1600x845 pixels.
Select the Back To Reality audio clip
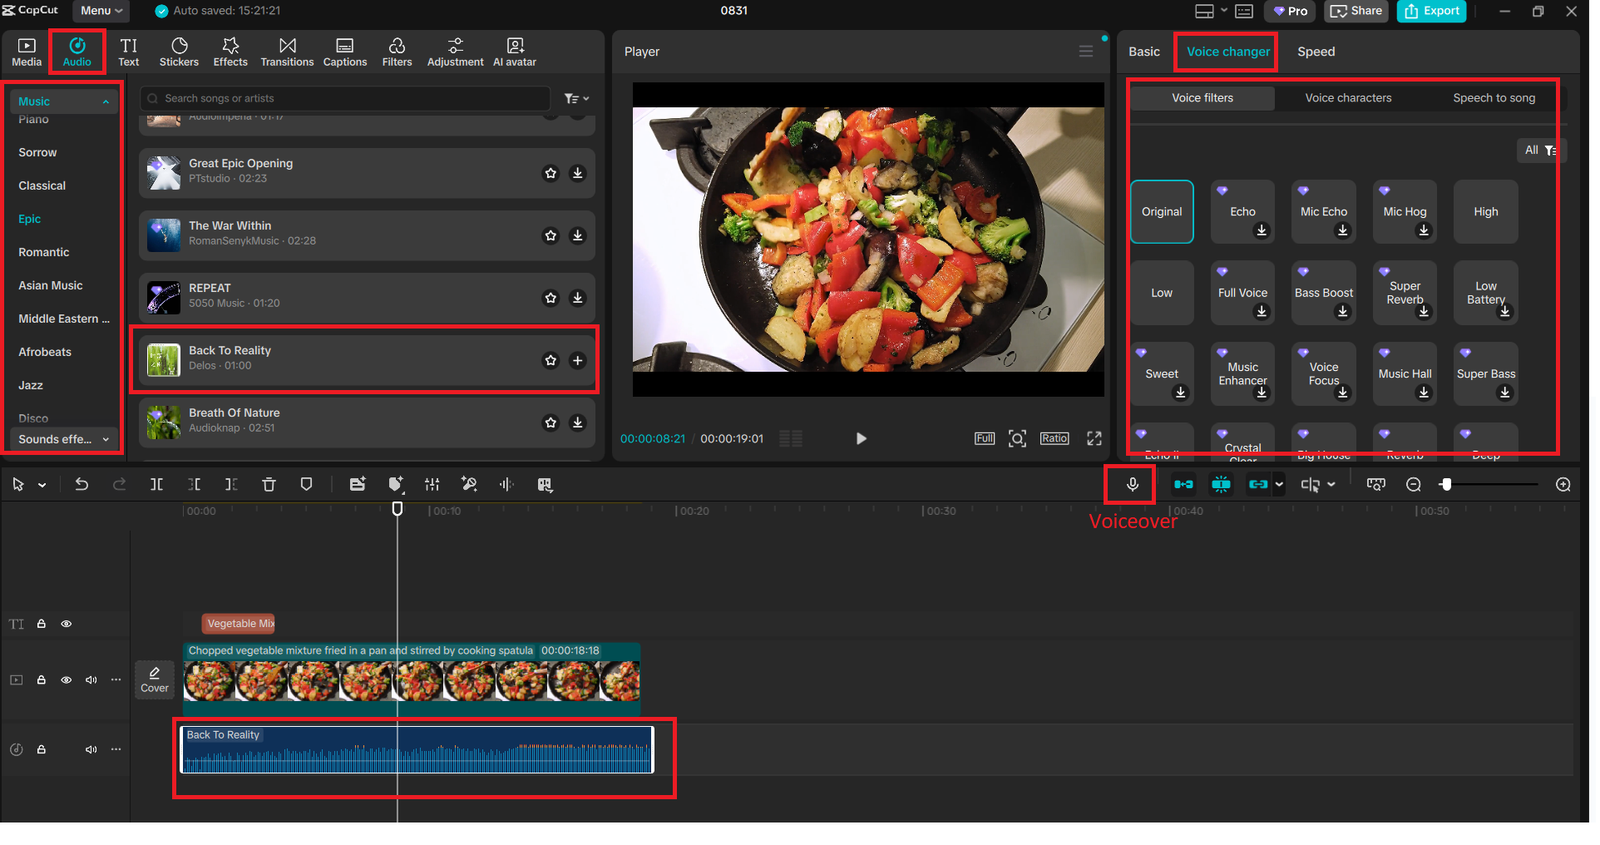point(417,749)
